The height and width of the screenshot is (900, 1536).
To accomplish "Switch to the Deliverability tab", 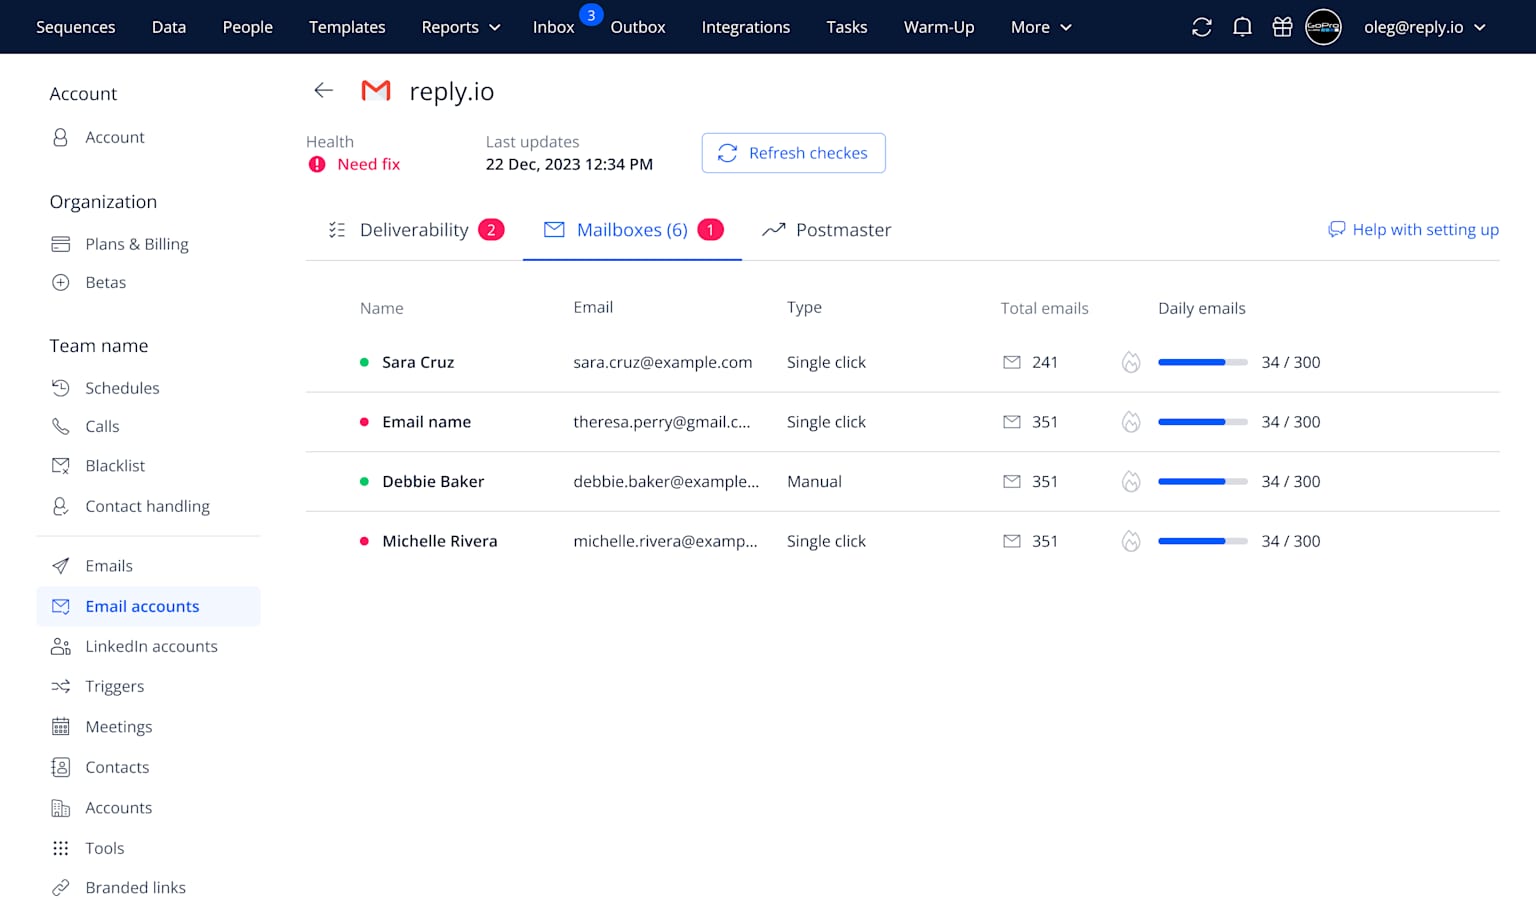I will (x=416, y=230).
